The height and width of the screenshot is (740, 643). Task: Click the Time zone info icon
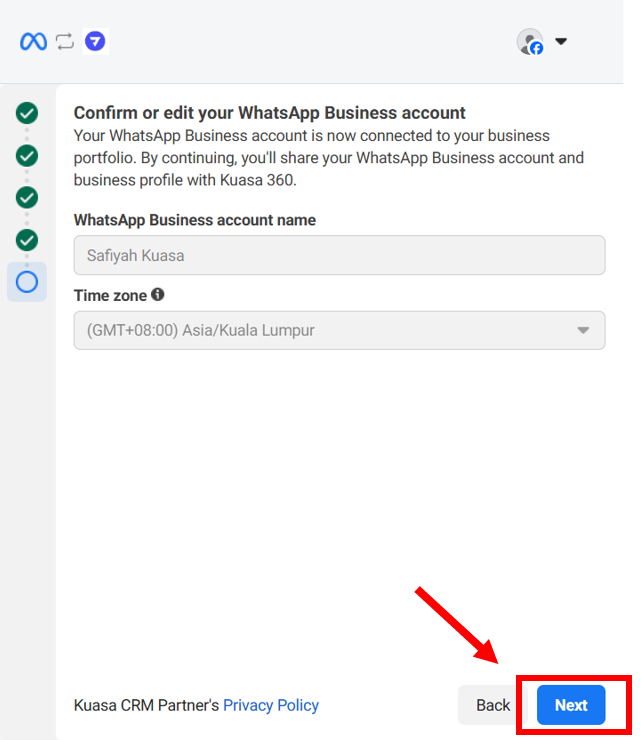(158, 295)
